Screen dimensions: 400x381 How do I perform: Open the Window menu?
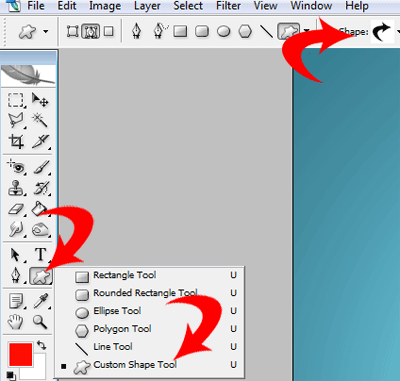click(x=311, y=6)
